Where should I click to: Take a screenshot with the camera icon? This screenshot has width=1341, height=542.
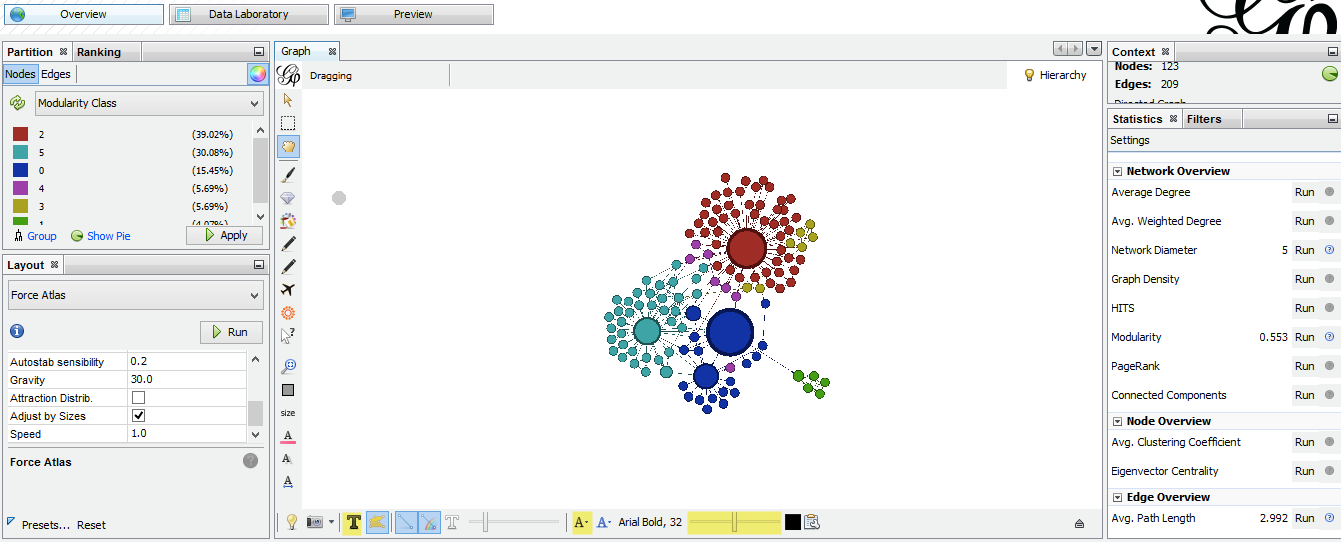(316, 522)
